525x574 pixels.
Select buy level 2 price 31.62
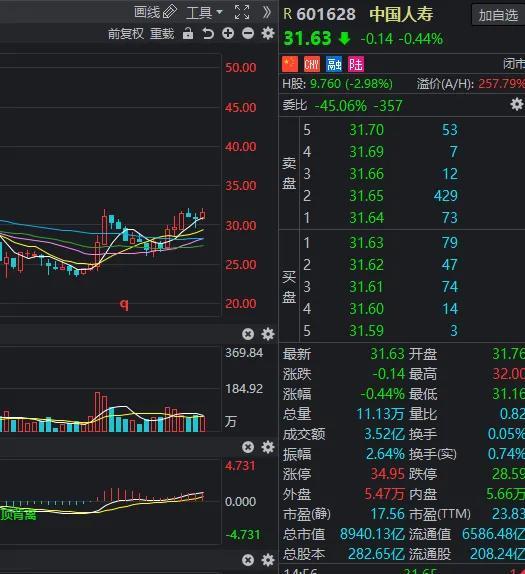pos(366,264)
